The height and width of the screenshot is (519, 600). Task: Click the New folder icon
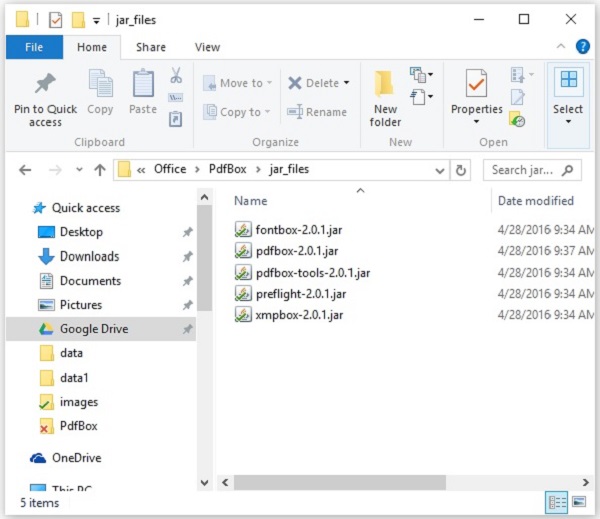385,83
